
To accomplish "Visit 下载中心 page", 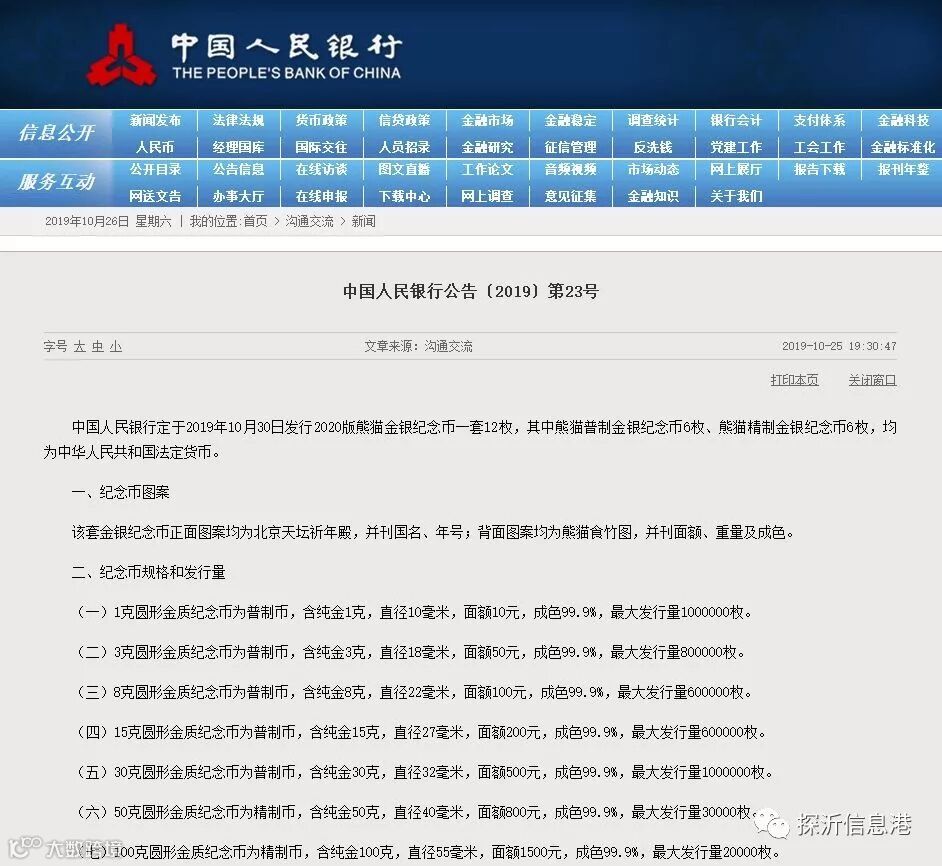I will (x=404, y=196).
